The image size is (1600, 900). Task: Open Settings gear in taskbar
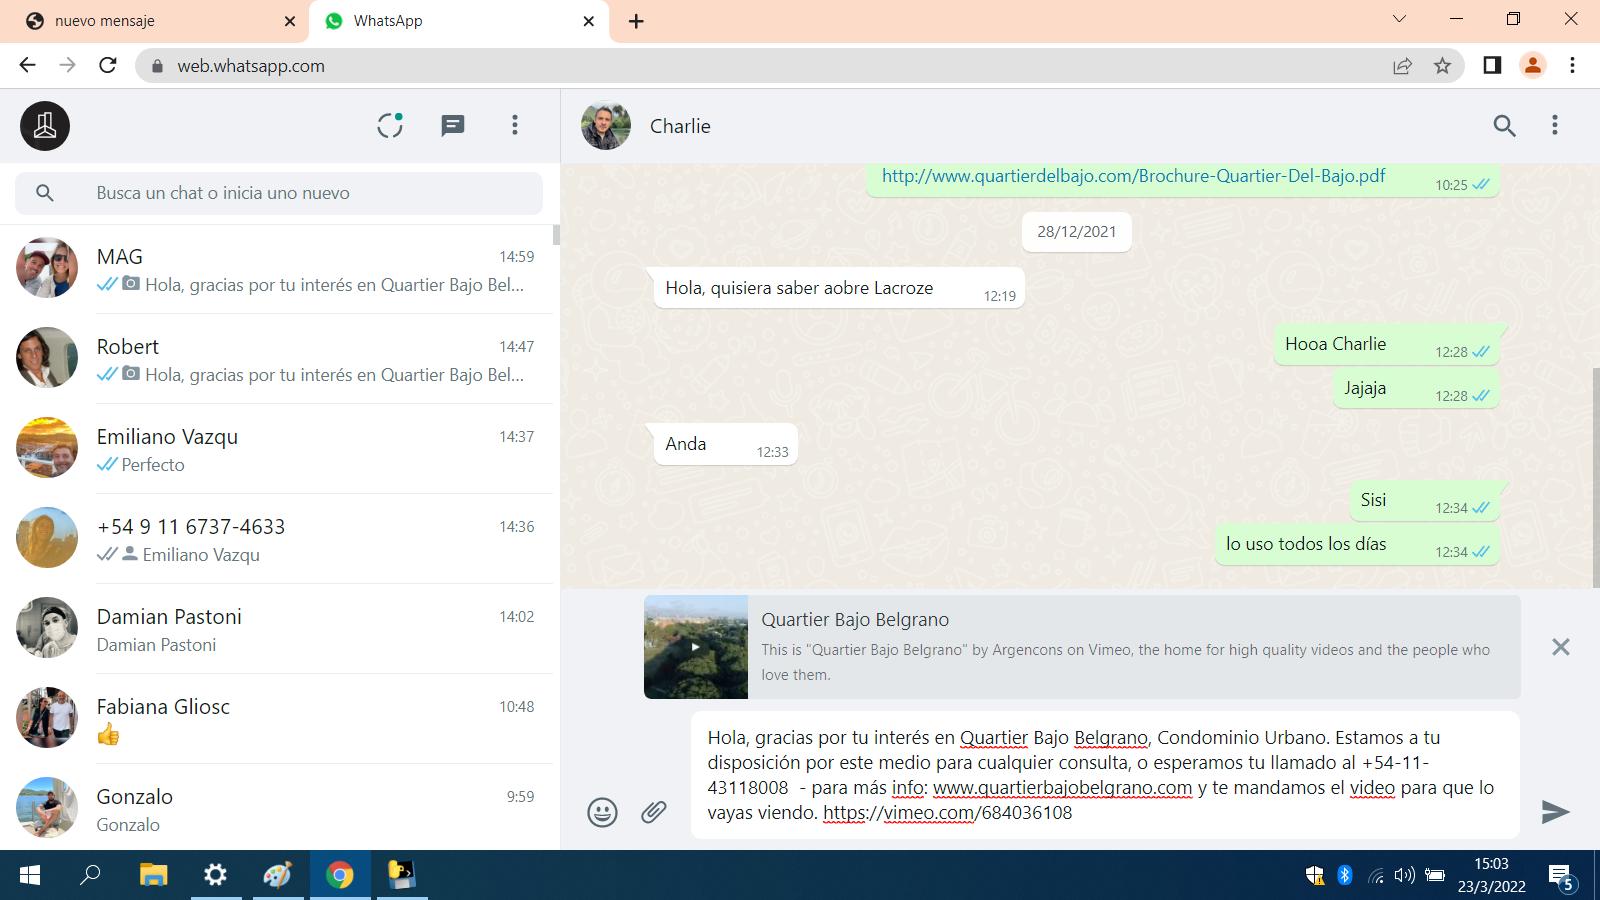pyautogui.click(x=215, y=876)
